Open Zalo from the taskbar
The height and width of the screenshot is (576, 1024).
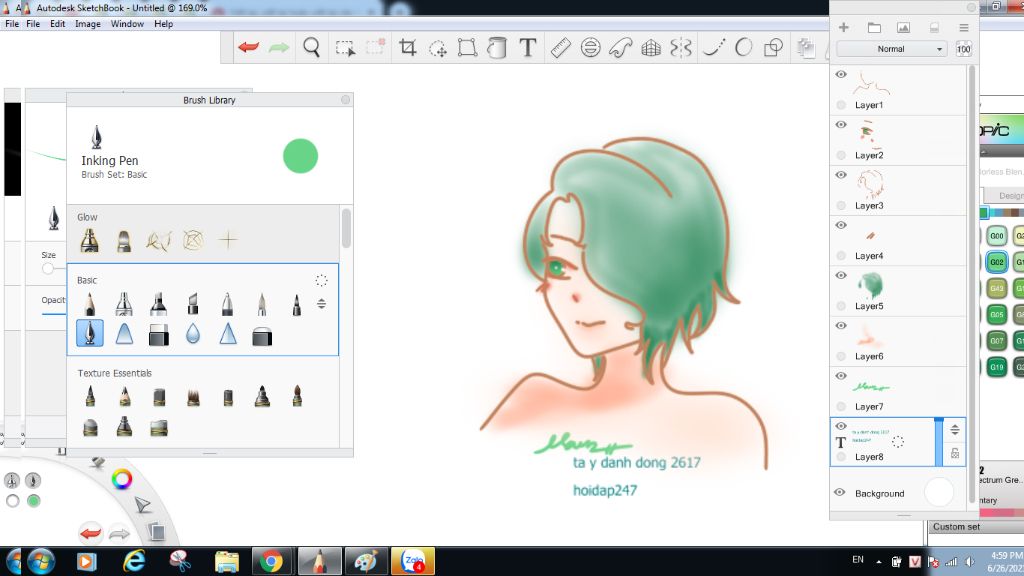(x=413, y=561)
